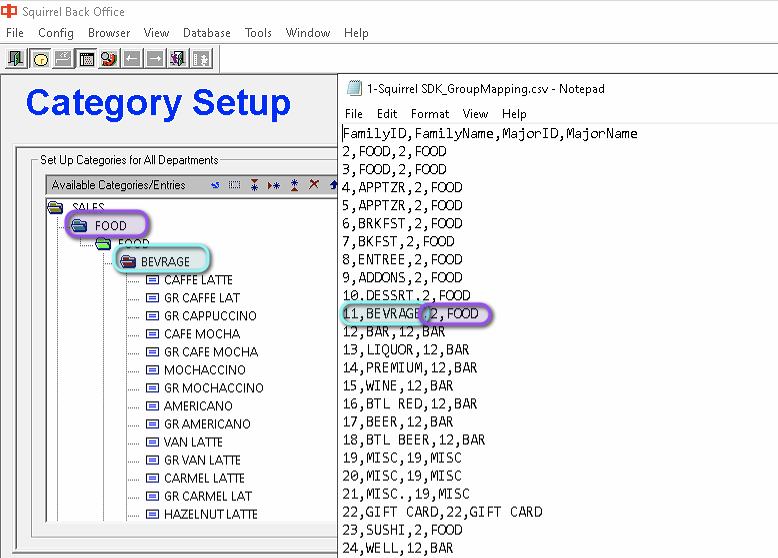Open the Config menu

(x=56, y=33)
